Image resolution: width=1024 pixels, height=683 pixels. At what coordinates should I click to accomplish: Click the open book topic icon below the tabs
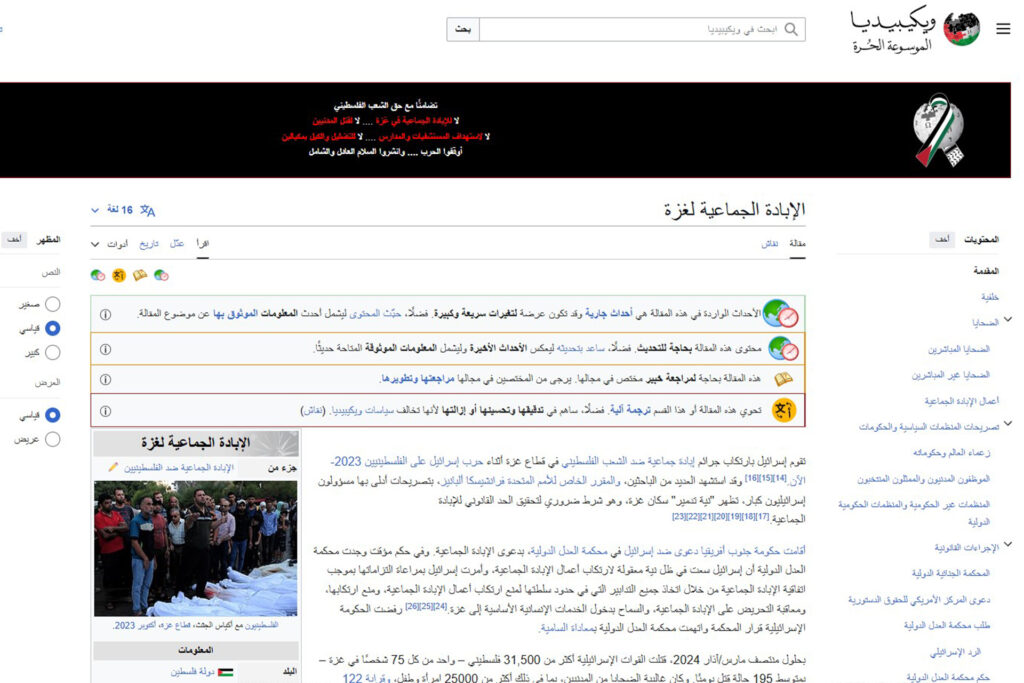tap(139, 275)
